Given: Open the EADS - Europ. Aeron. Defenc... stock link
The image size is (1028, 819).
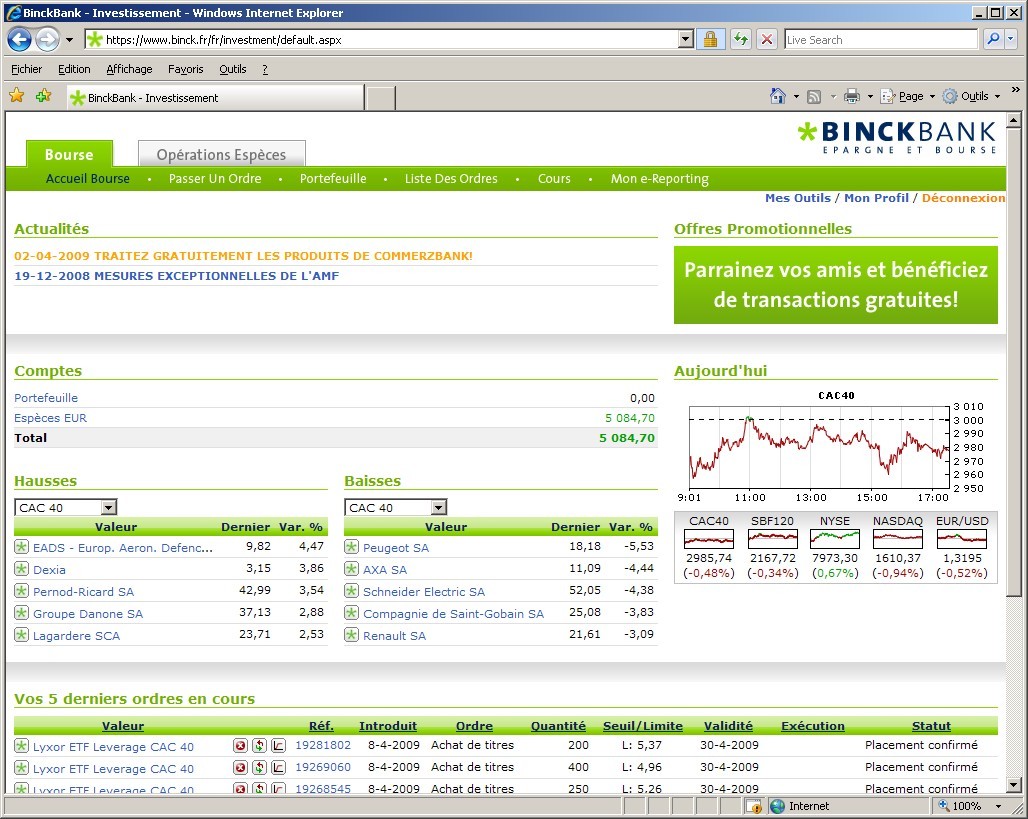Looking at the screenshot, I should pos(123,548).
